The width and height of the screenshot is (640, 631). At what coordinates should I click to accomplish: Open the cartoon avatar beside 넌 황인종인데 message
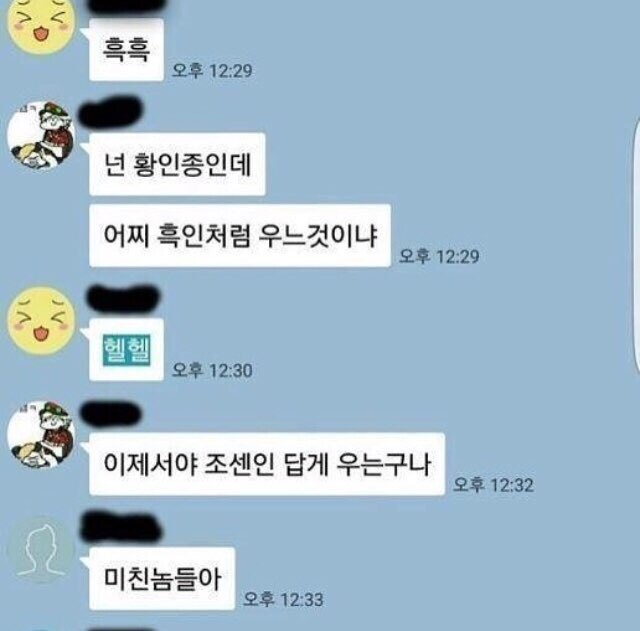(x=41, y=136)
